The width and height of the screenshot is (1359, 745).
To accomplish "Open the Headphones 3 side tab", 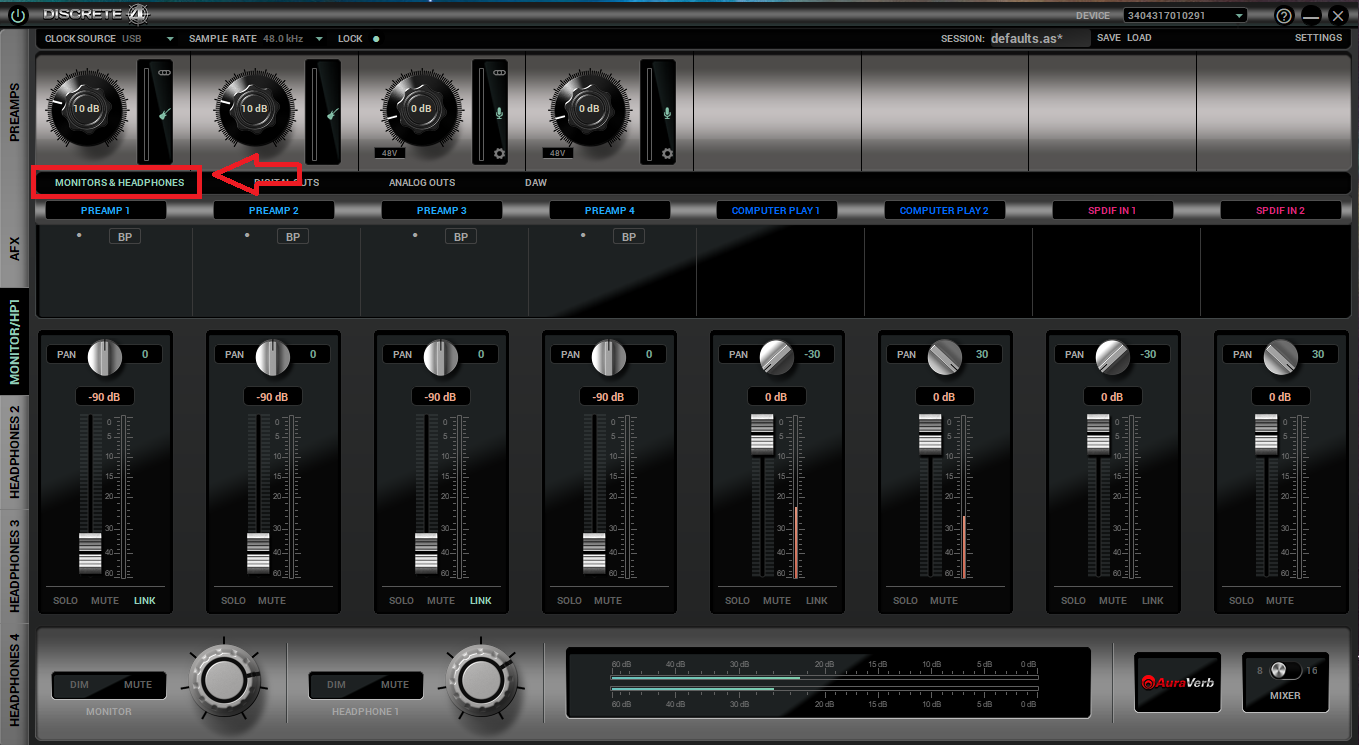I will pyautogui.click(x=15, y=565).
